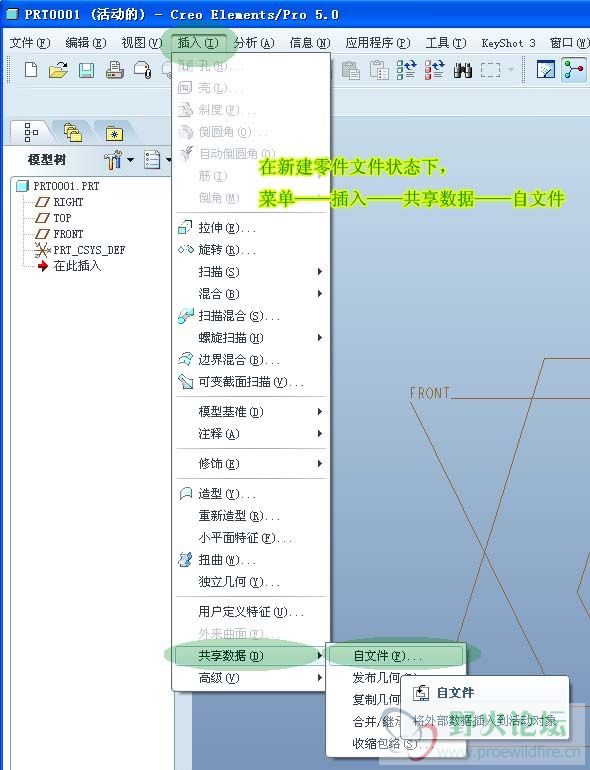This screenshot has width=590, height=770.
Task: Click the extrude icon beside 拉伸
Action: point(185,227)
